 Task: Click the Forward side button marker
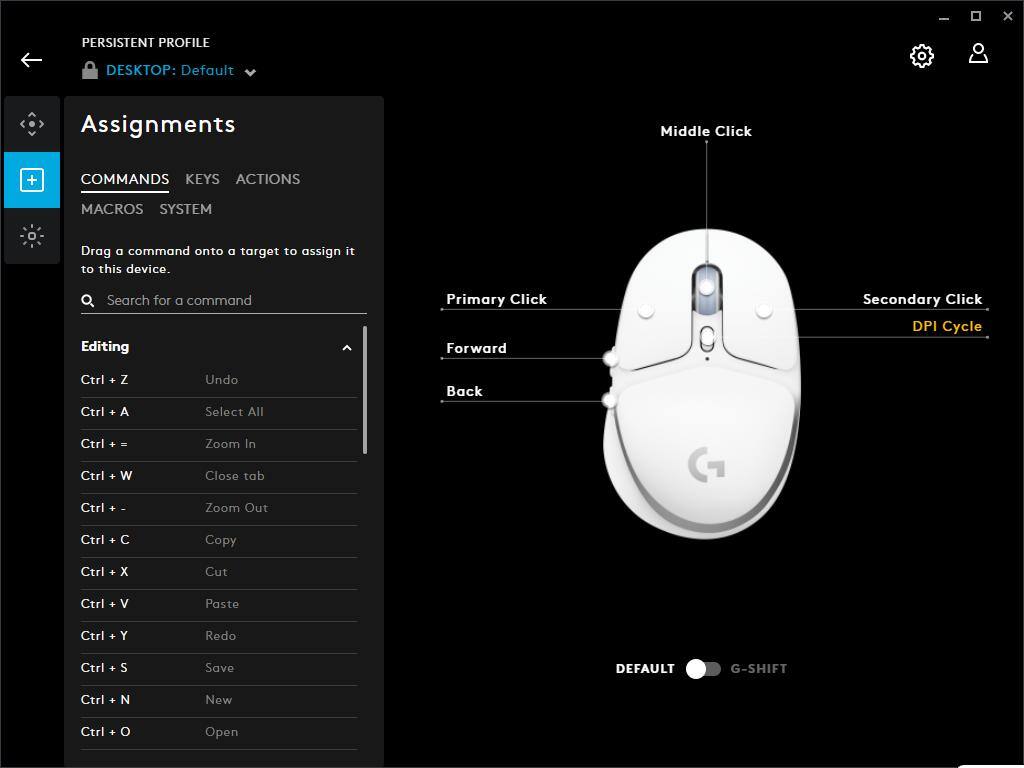pos(611,358)
